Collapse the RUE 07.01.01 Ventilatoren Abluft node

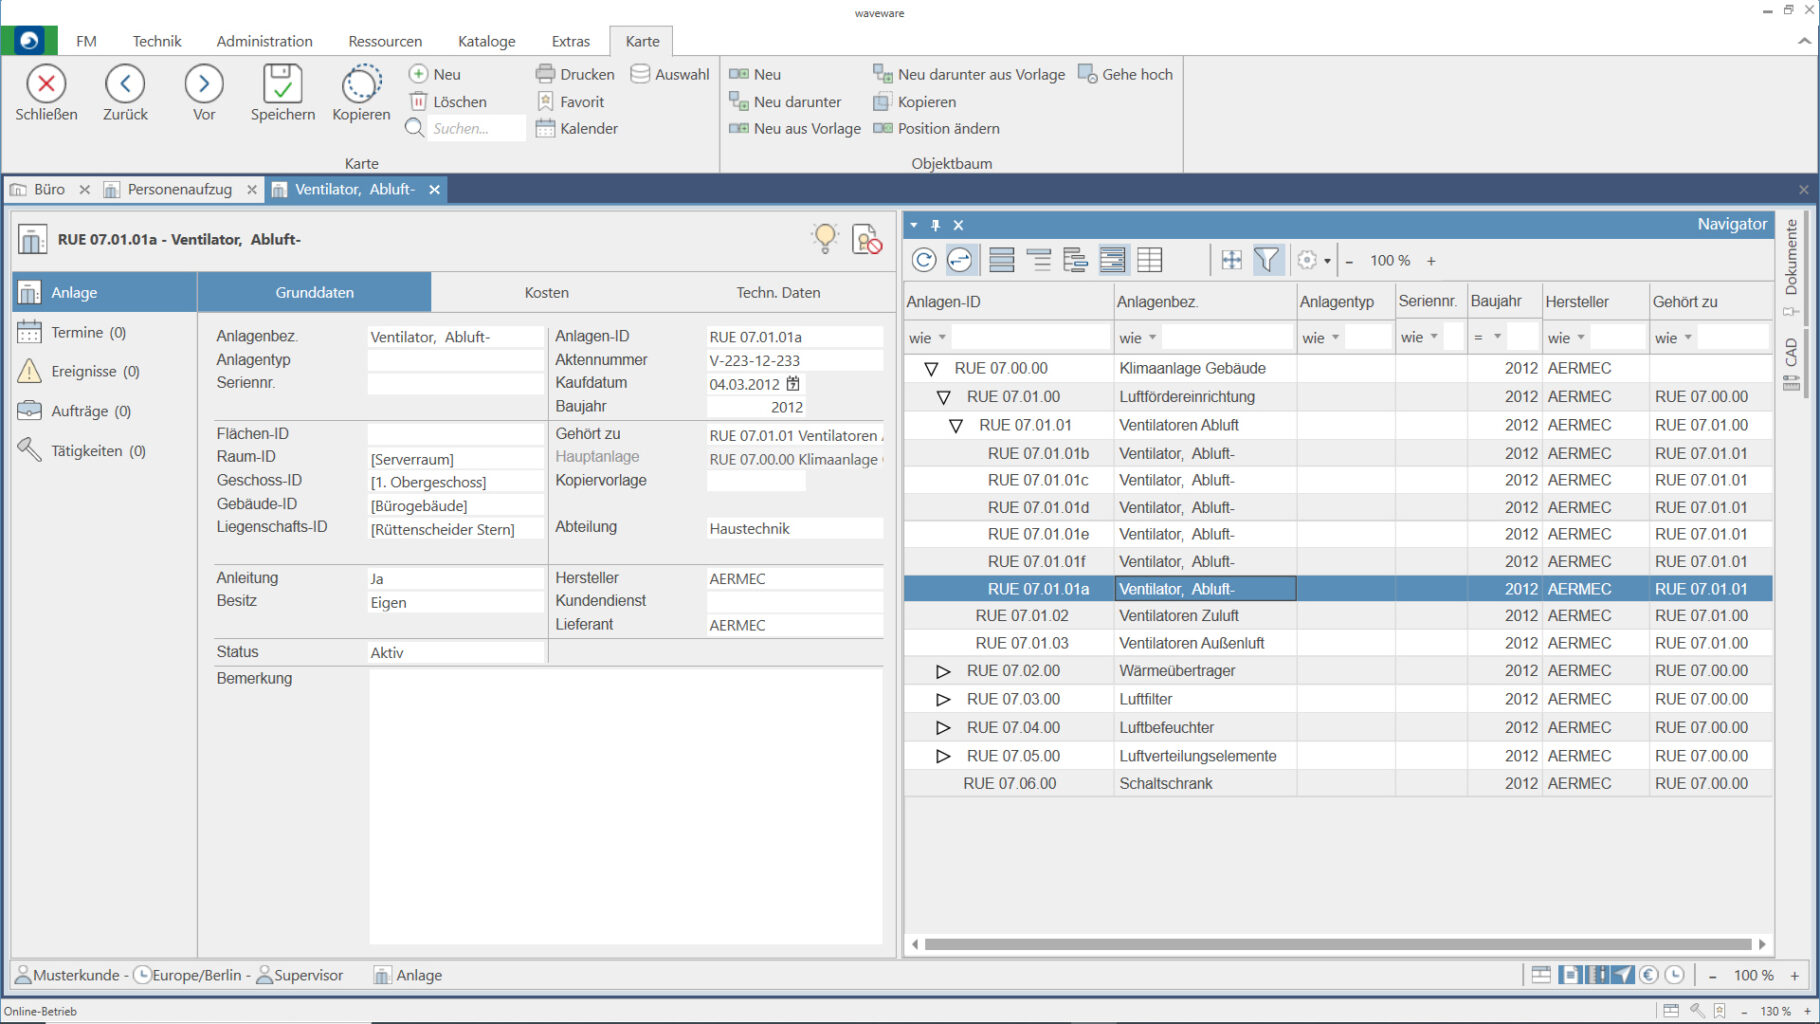[955, 426]
